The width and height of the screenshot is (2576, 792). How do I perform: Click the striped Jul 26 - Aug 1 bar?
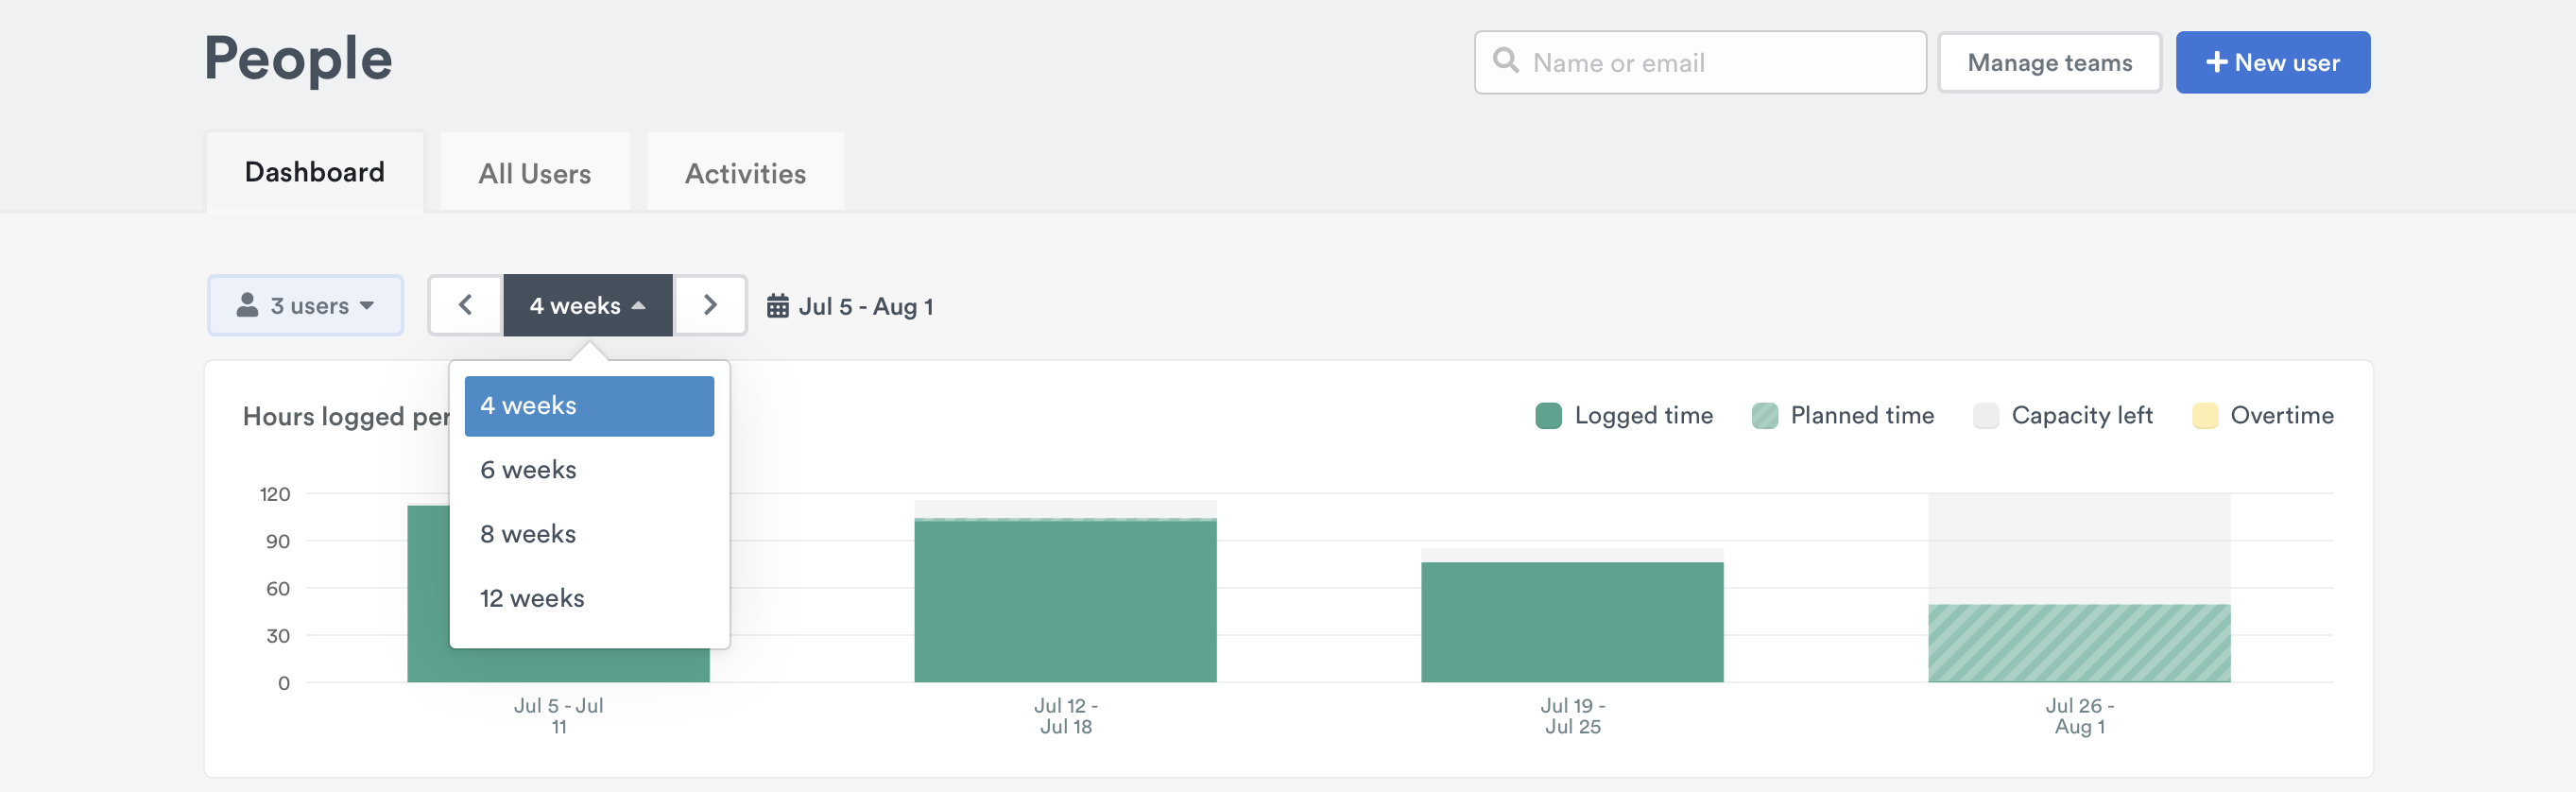(2079, 643)
